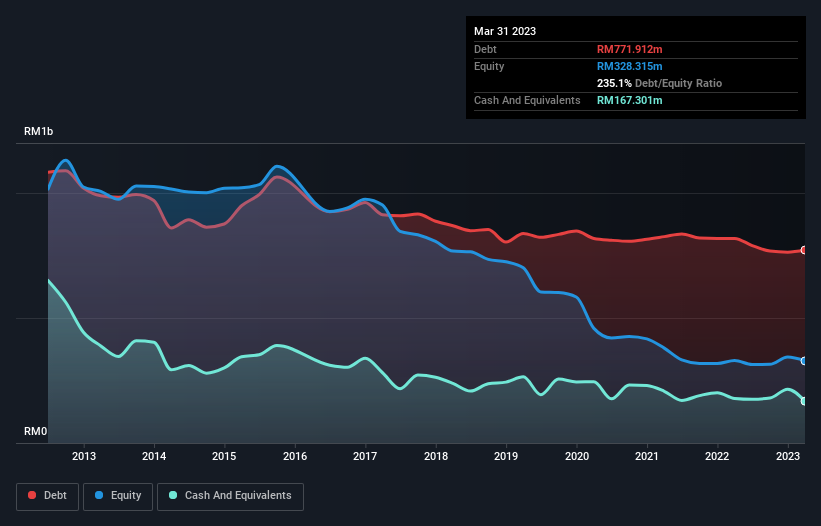Viewport: 821px width, 526px height.
Task: Select the 2019 axis label
Action: click(506, 456)
